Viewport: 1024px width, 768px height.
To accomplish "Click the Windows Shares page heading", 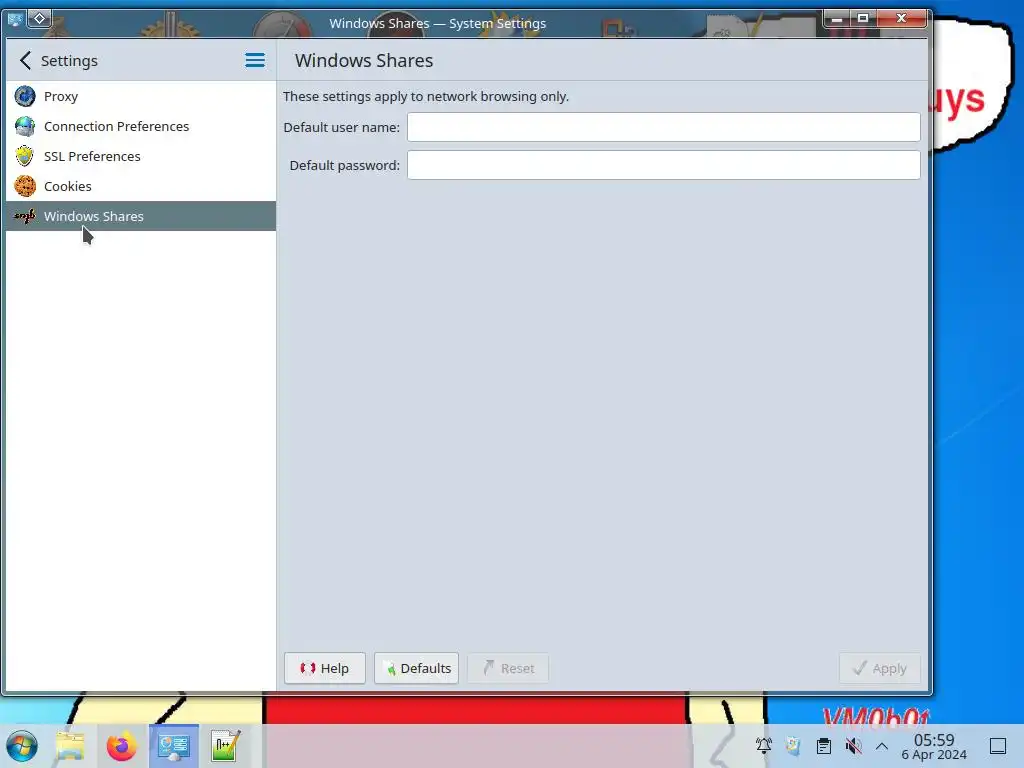I will click(x=364, y=61).
